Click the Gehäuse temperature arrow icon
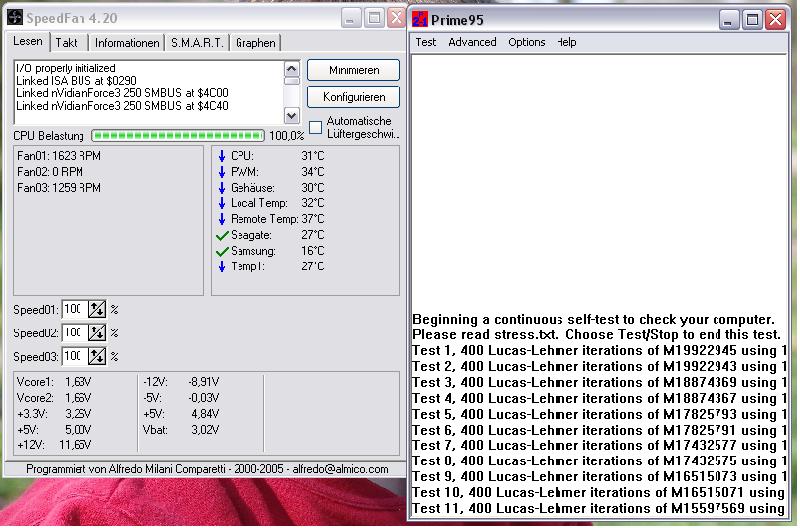The image size is (800, 528). 222,188
